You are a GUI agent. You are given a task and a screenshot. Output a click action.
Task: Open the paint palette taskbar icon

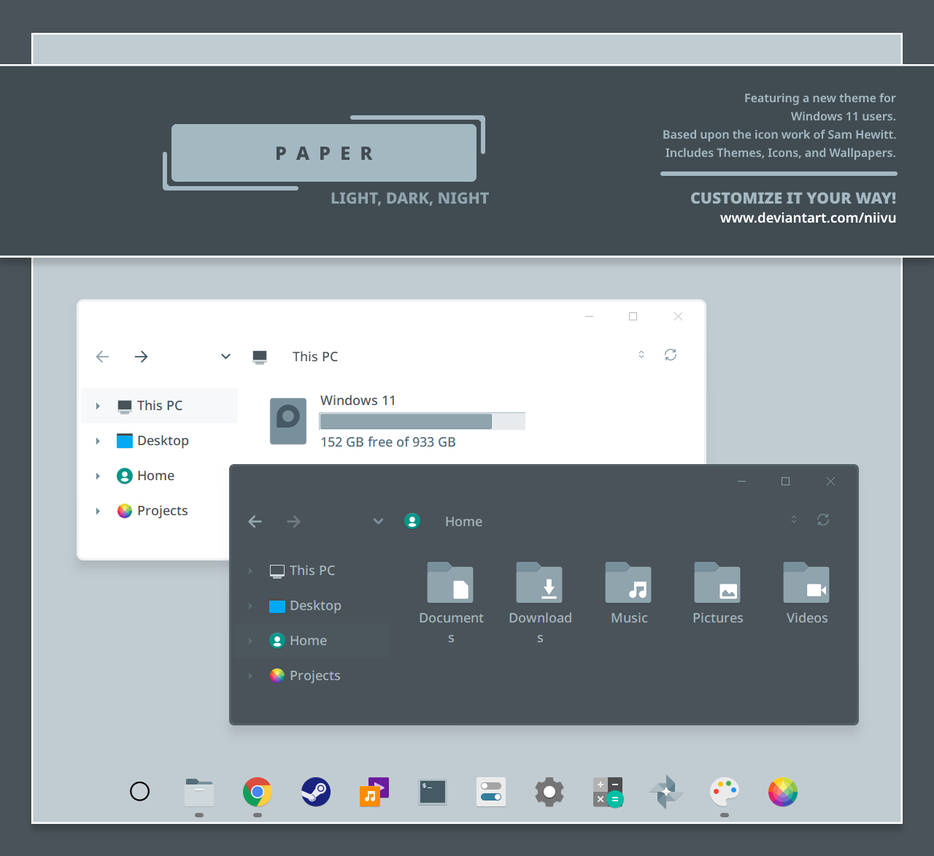(724, 792)
